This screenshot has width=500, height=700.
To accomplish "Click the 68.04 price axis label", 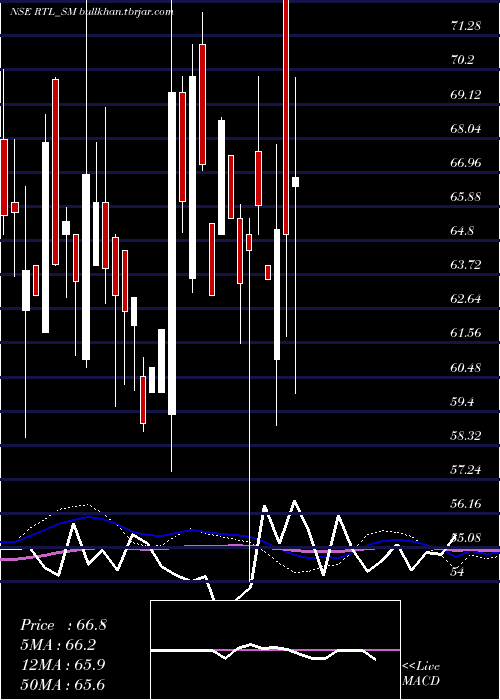I will [466, 129].
